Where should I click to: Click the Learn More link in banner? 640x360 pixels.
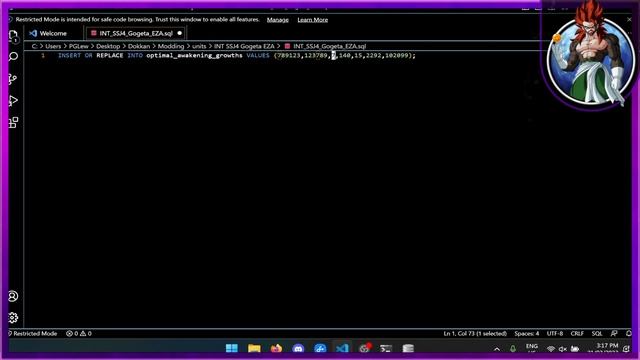point(313,20)
